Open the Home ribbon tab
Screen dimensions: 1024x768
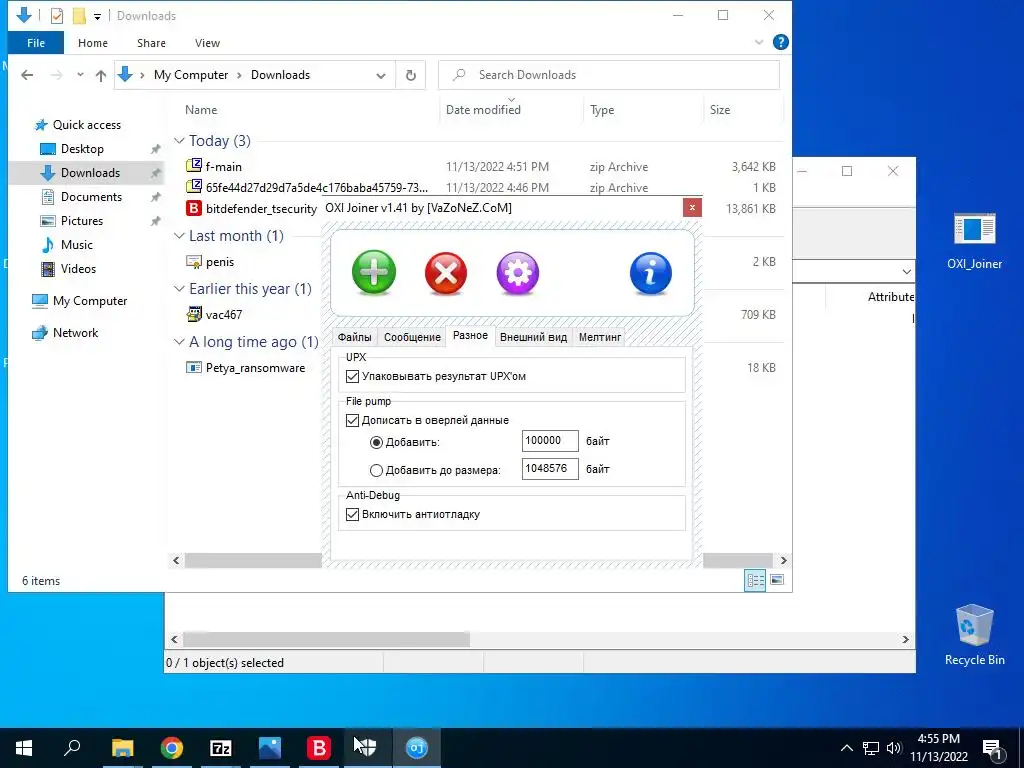pyautogui.click(x=93, y=43)
